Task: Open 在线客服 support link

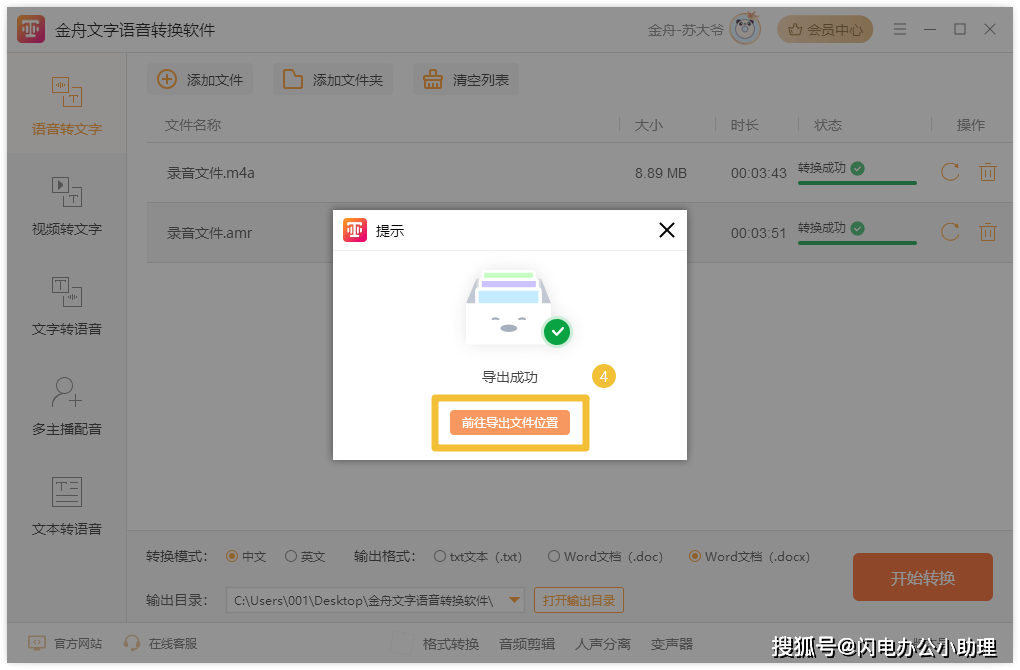Action: pos(160,643)
